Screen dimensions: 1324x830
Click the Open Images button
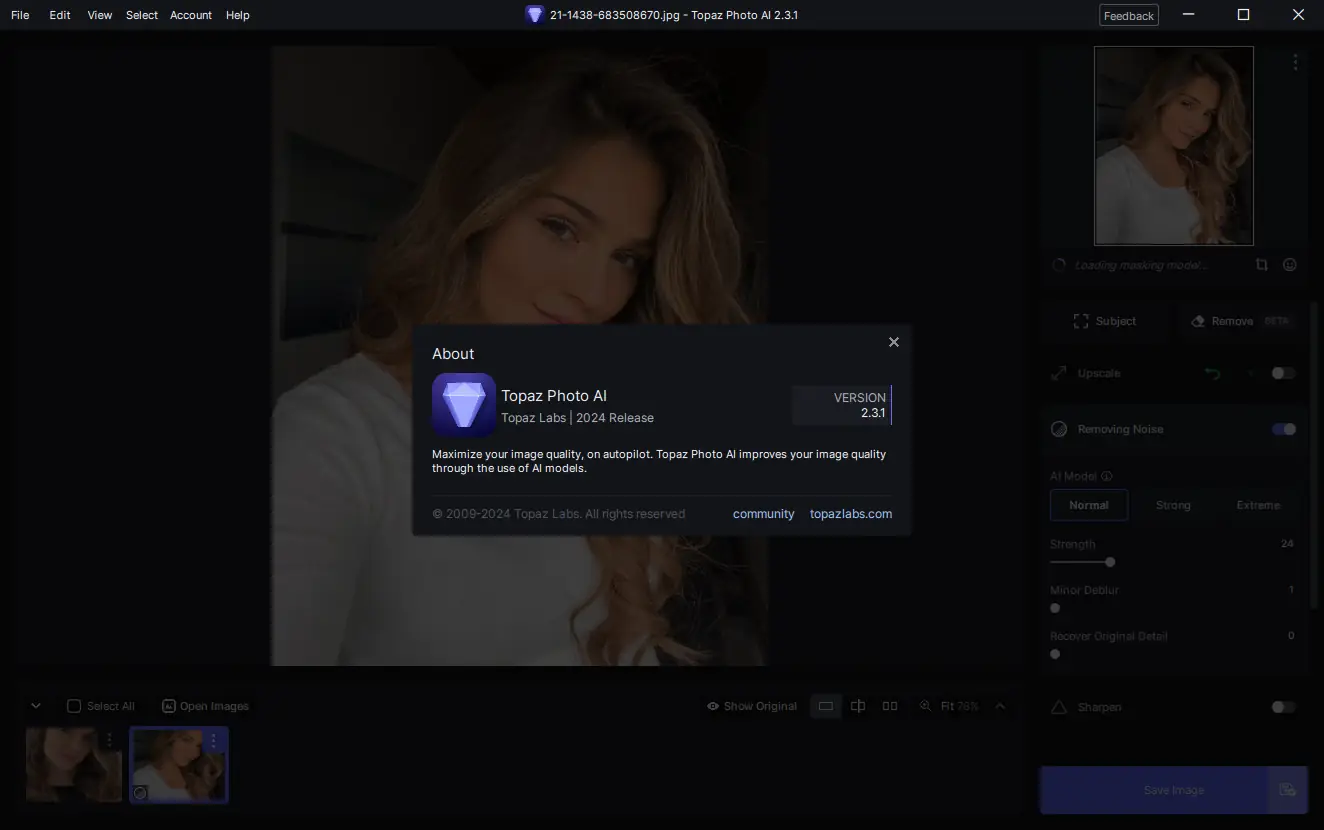click(205, 706)
